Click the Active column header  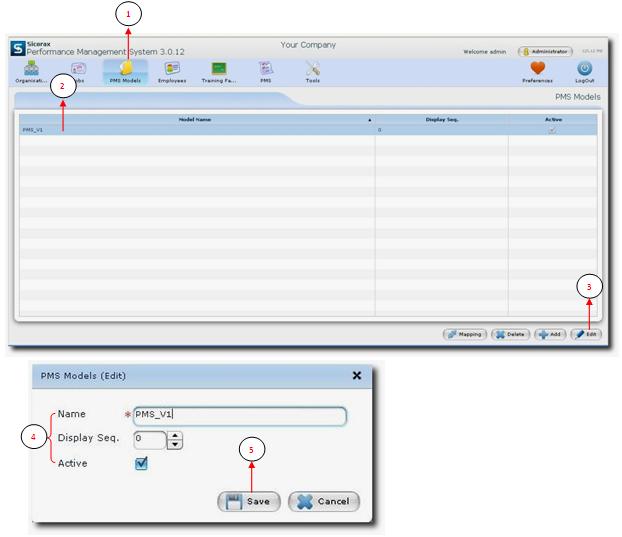(552, 119)
